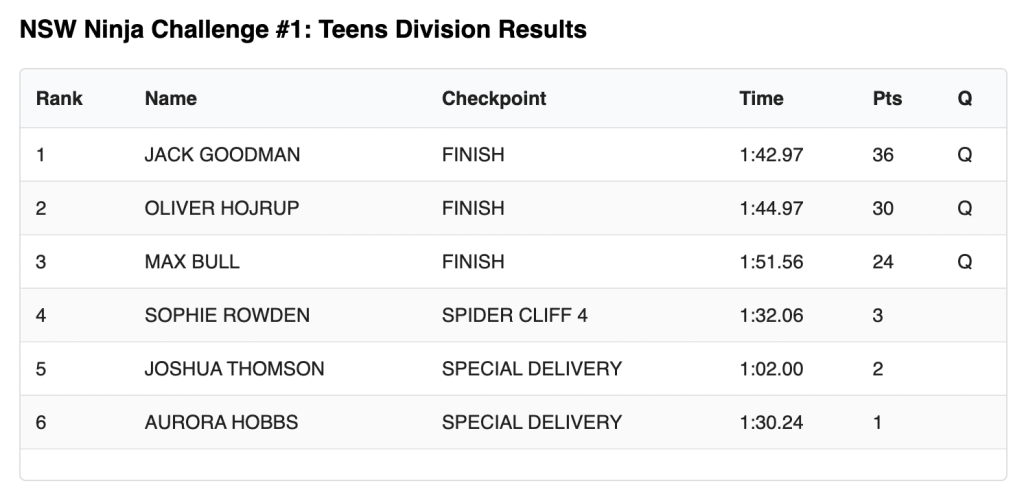Click the Teens Division Results heading
Image resolution: width=1024 pixels, height=501 pixels.
tap(303, 30)
